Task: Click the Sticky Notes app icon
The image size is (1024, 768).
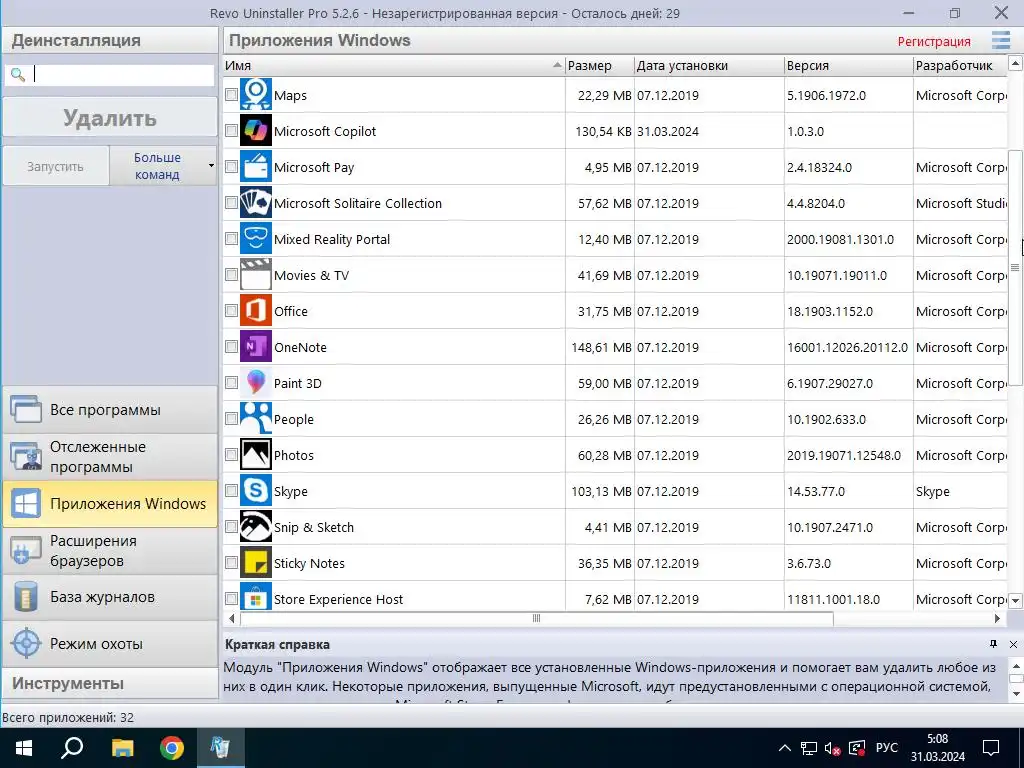Action: coord(255,562)
